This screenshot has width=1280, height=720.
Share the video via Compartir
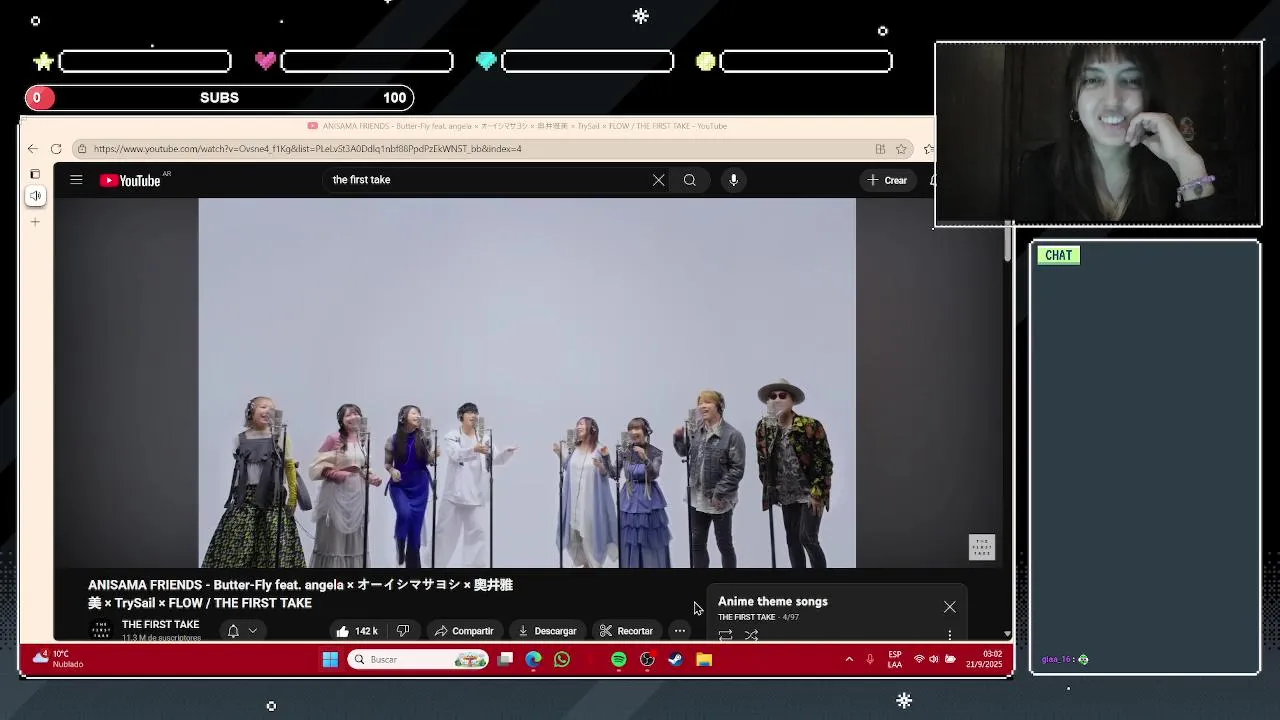464,631
